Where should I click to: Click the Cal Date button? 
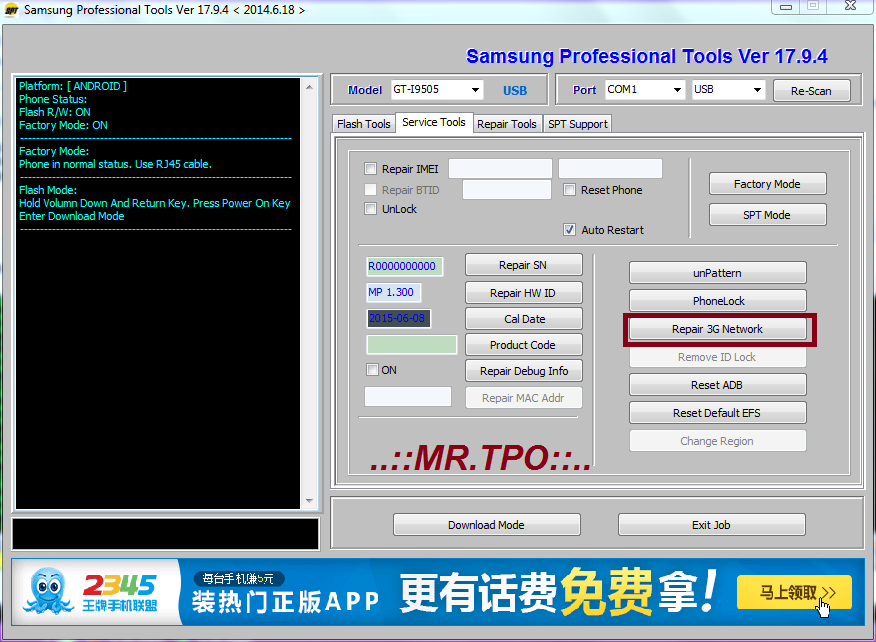[x=523, y=318]
